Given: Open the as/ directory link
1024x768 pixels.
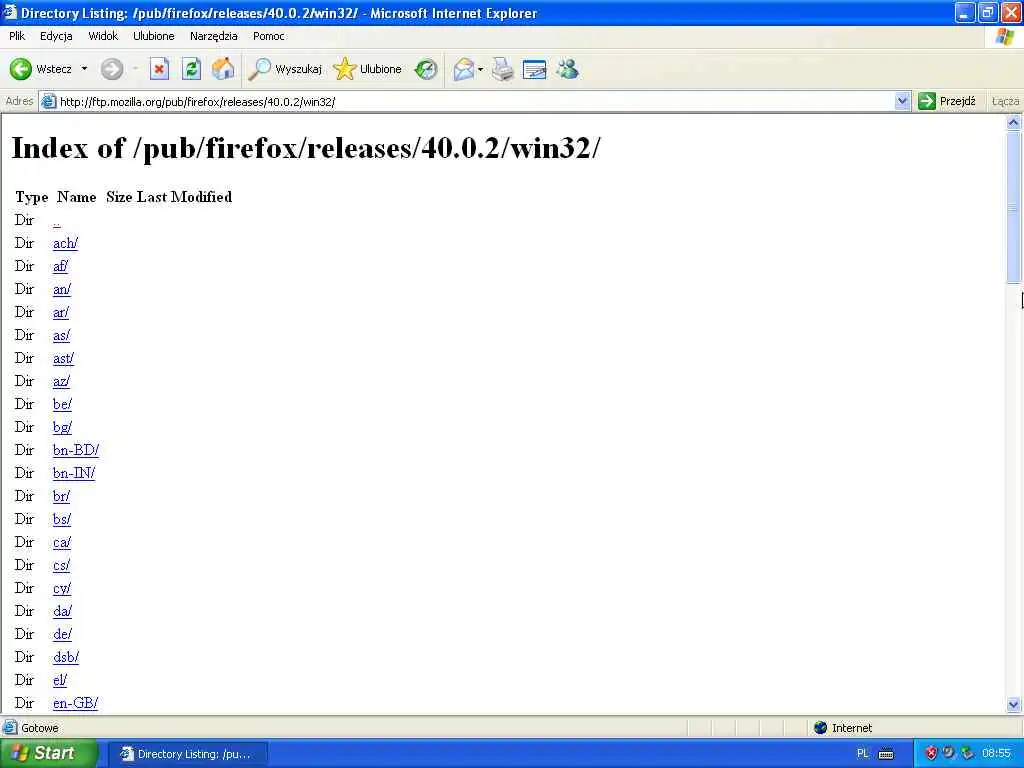Looking at the screenshot, I should click(x=61, y=336).
